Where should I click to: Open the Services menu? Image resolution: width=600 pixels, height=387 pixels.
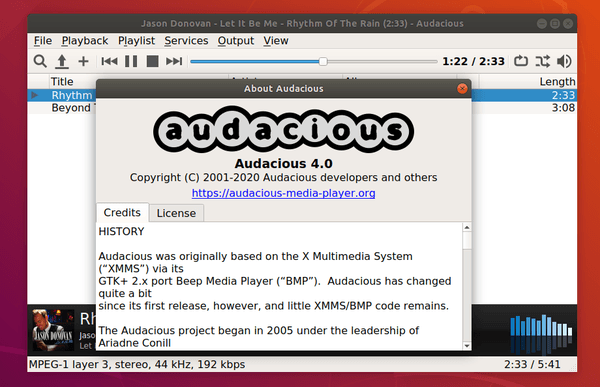pos(186,41)
